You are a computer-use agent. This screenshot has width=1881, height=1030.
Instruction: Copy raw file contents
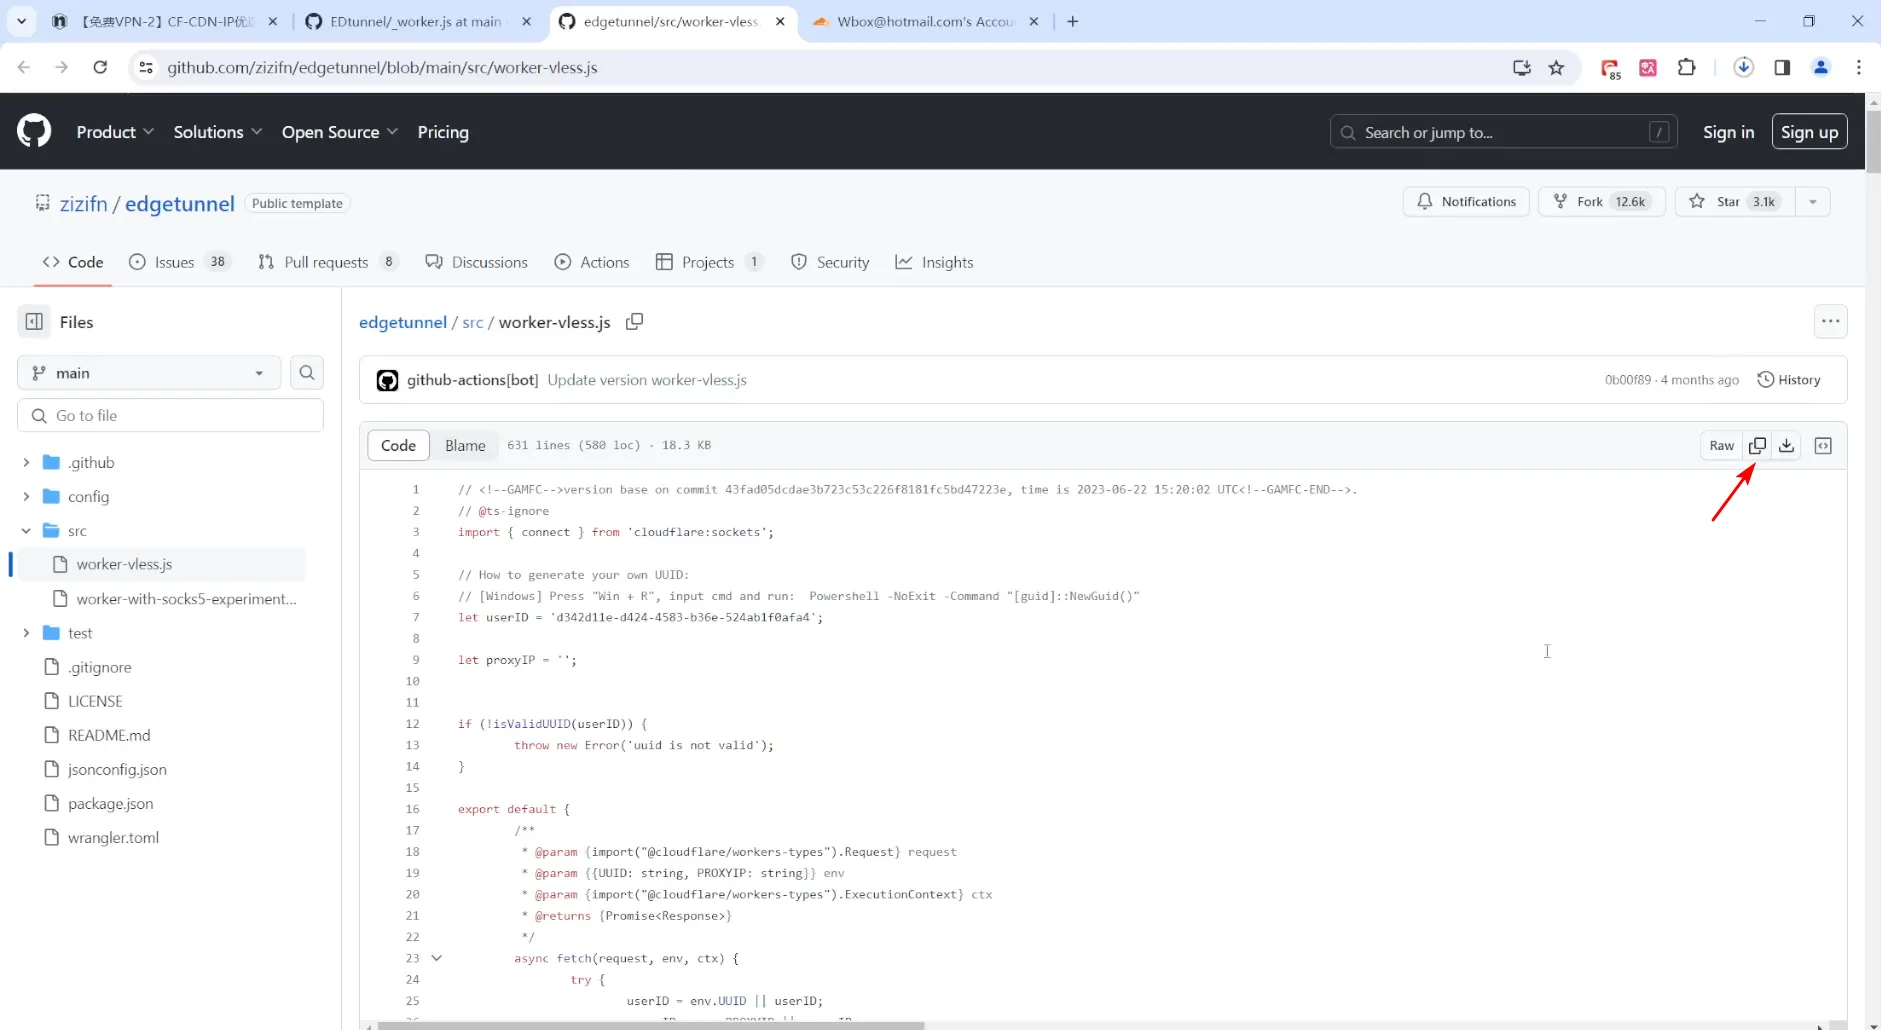coord(1757,446)
